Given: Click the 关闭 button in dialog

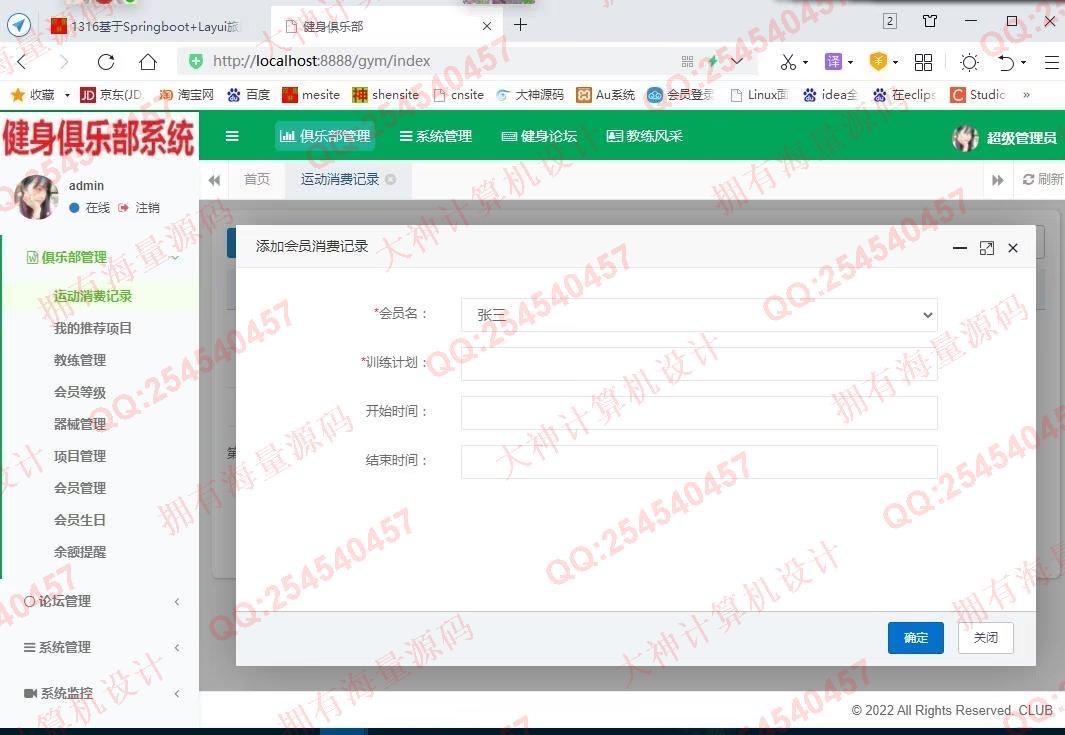Looking at the screenshot, I should pos(986,638).
